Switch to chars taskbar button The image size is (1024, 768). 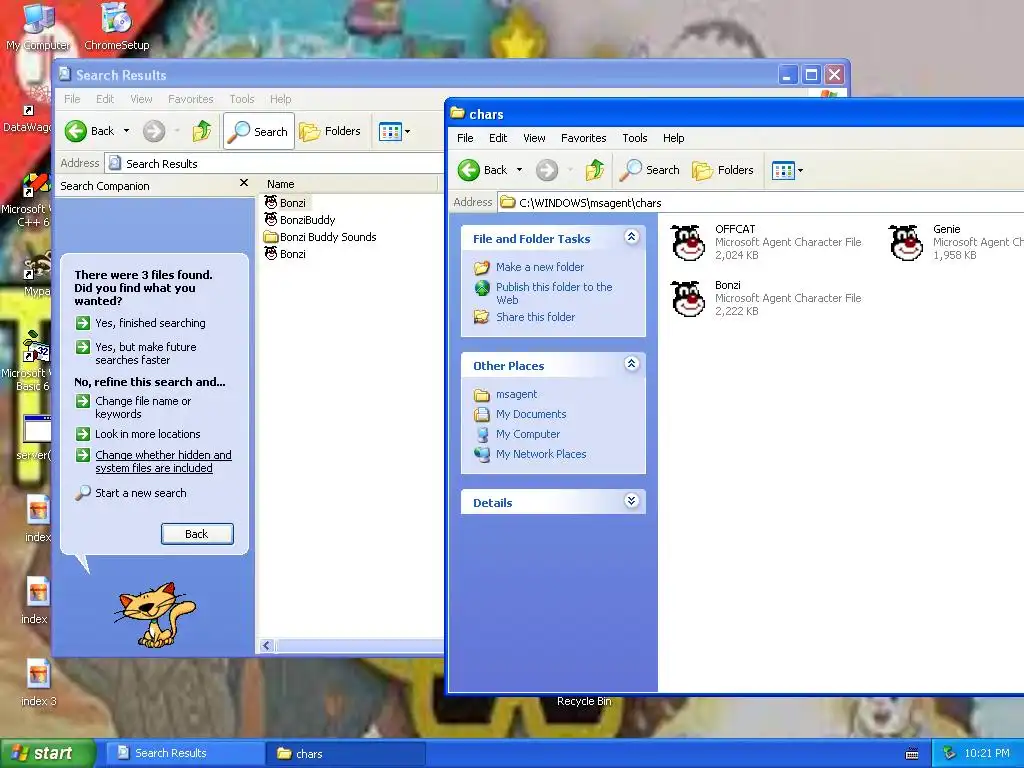345,753
